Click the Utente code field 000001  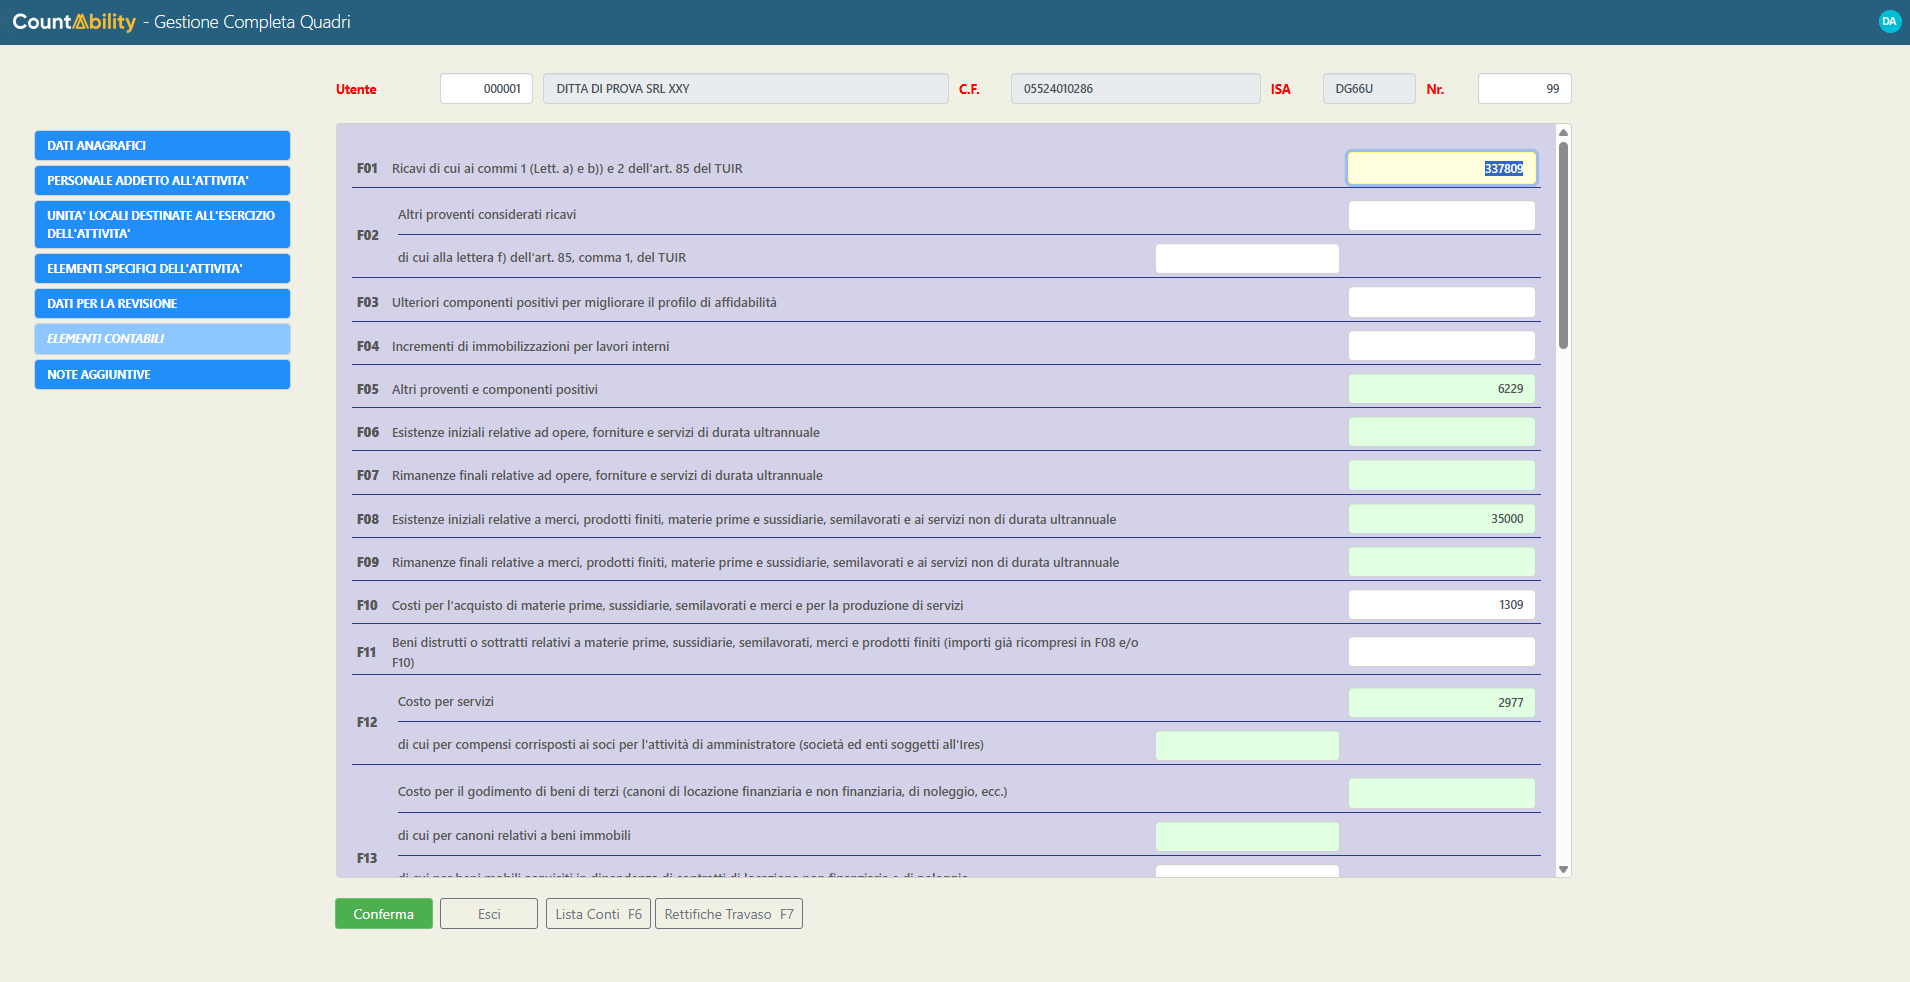click(486, 89)
